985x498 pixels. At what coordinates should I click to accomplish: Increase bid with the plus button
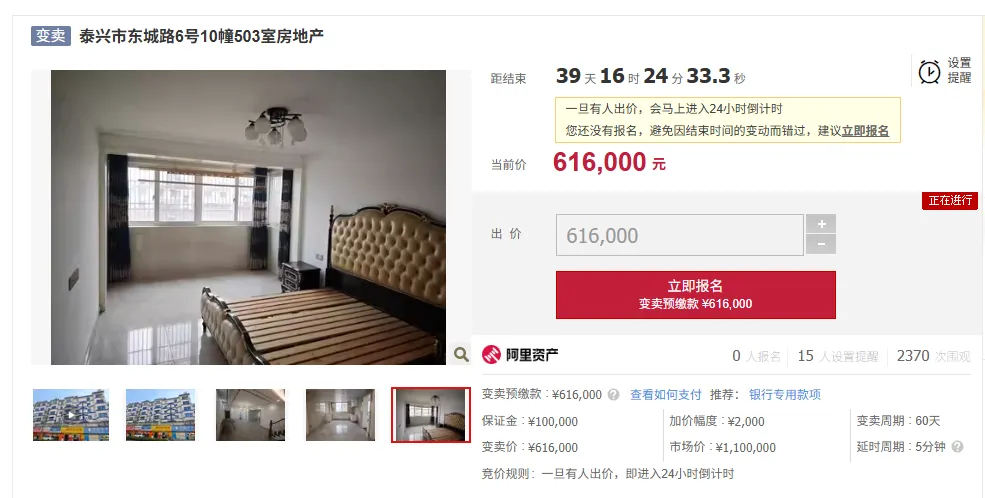[x=821, y=224]
